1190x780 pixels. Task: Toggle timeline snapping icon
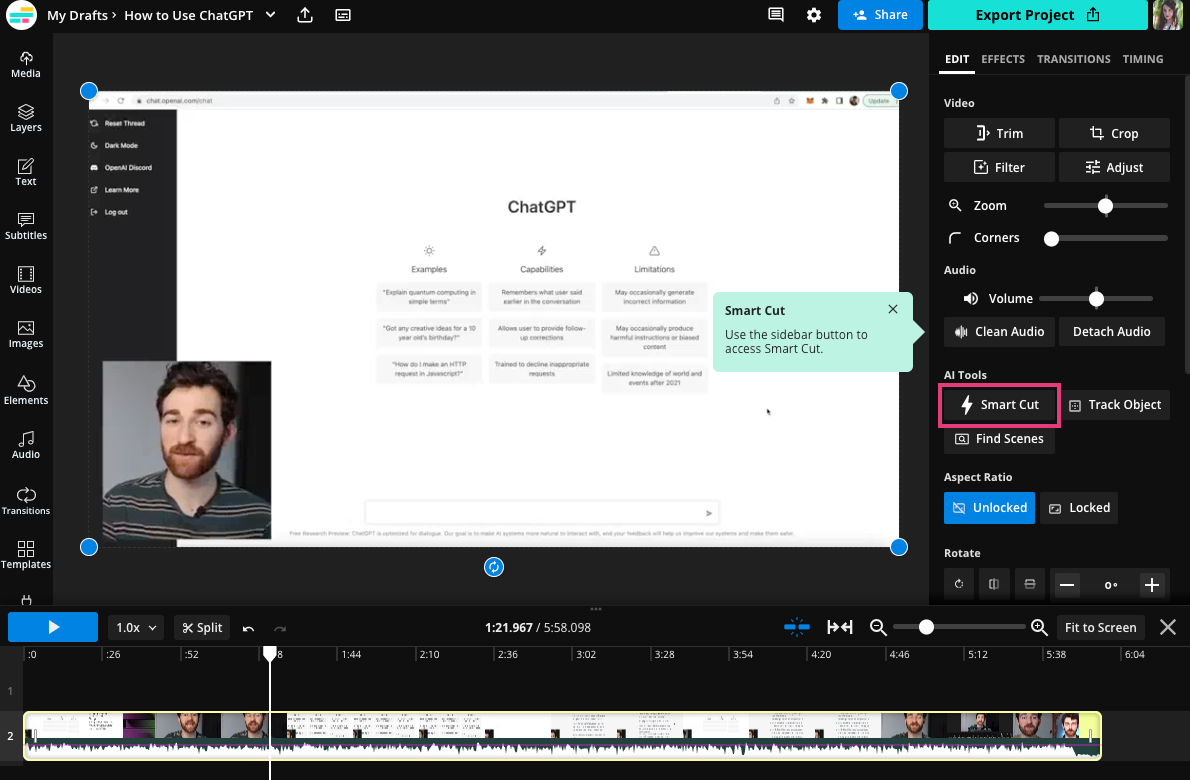[x=797, y=627]
